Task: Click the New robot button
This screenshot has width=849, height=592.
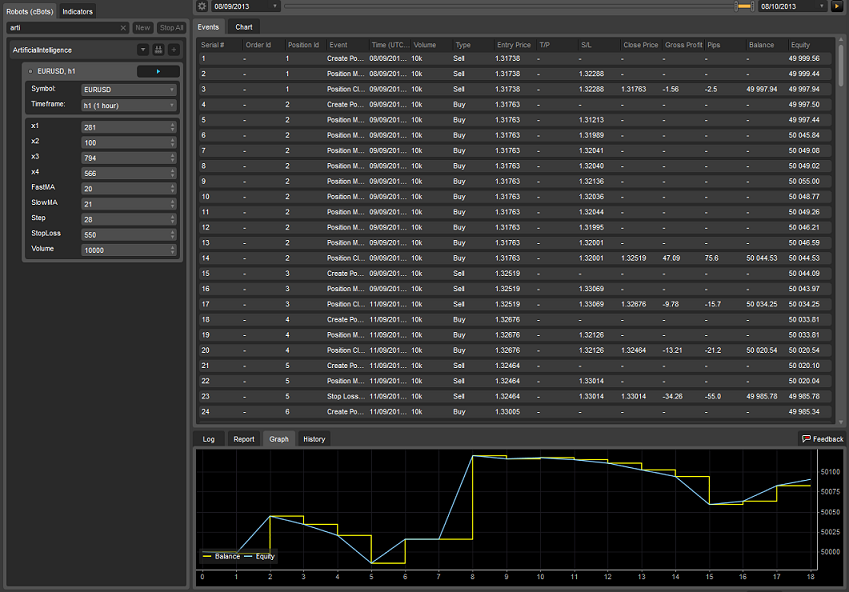Action: tap(143, 28)
